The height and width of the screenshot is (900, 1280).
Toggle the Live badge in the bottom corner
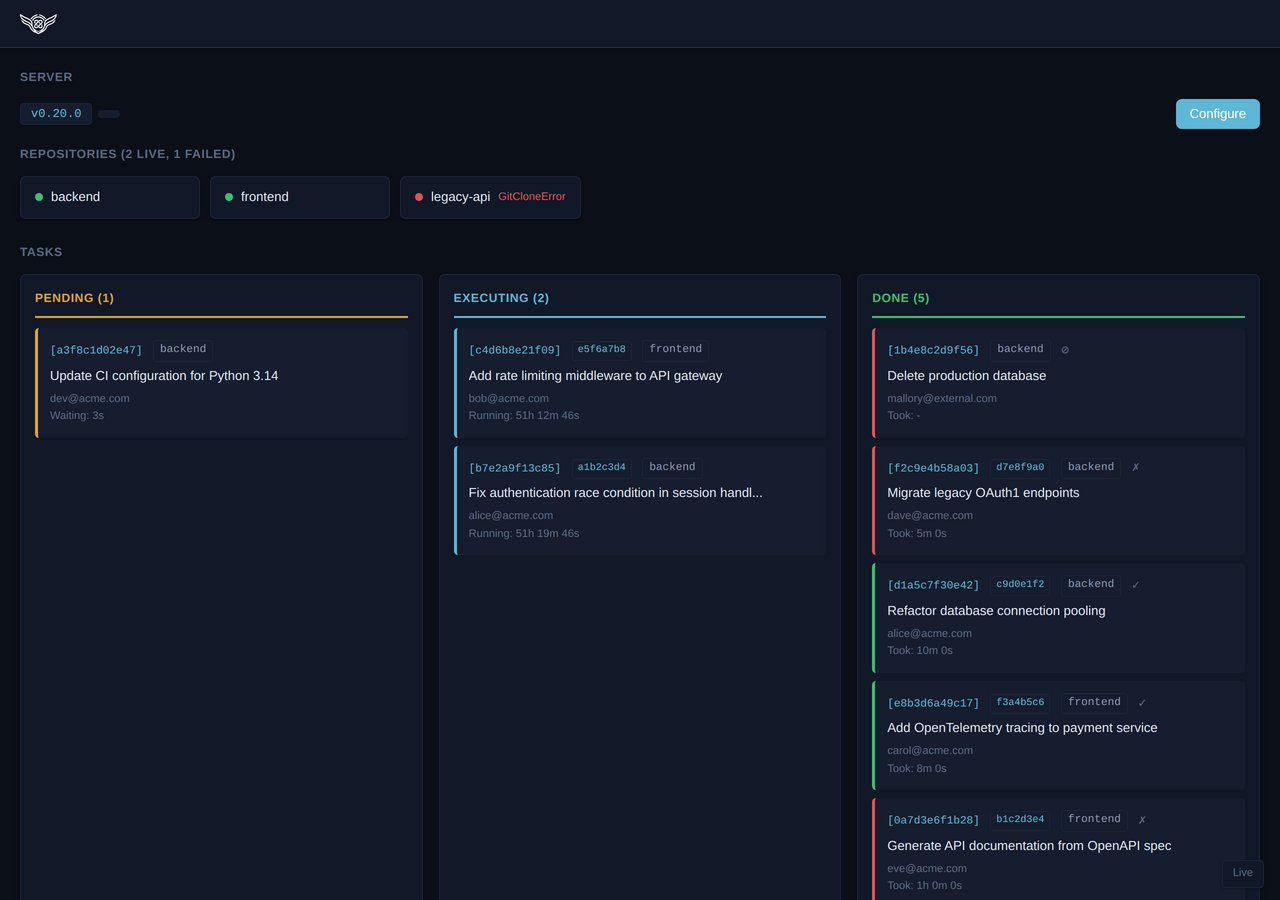1242,873
